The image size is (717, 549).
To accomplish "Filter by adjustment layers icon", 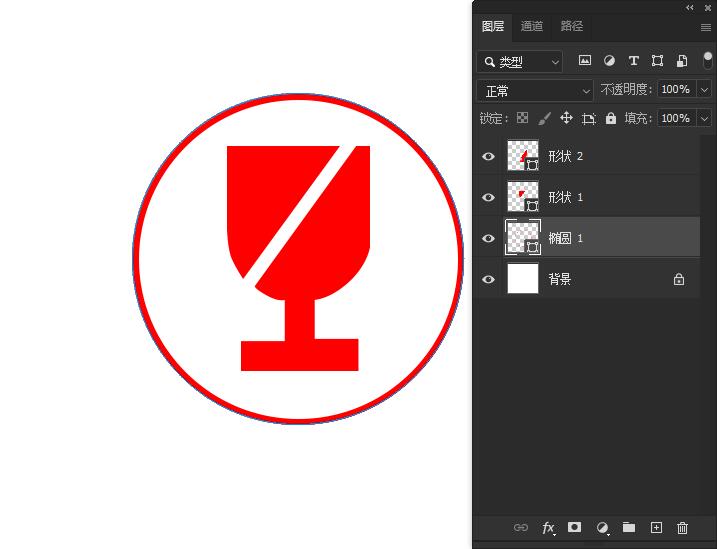I will click(x=609, y=60).
